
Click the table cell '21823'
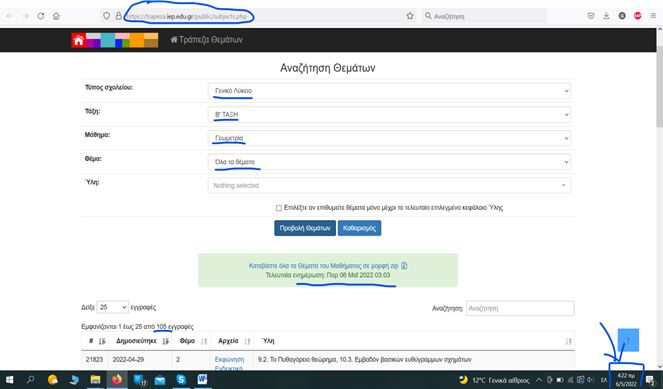point(94,359)
